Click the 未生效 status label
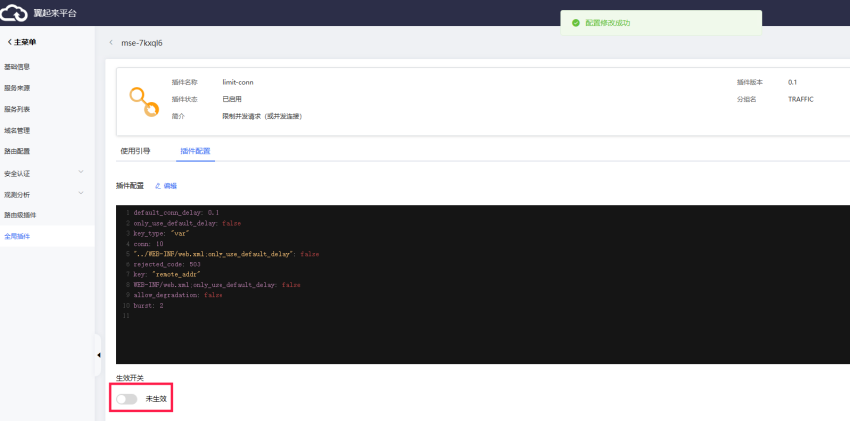This screenshot has width=850, height=421. click(156, 399)
